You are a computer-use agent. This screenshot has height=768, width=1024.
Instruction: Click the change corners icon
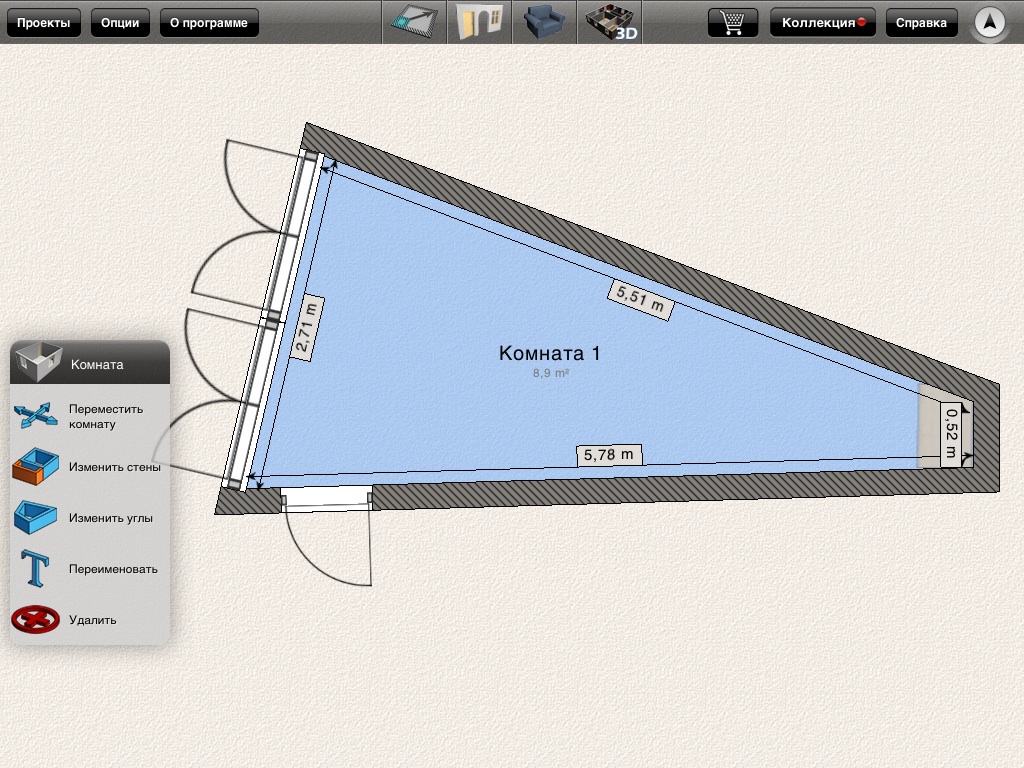coord(37,518)
